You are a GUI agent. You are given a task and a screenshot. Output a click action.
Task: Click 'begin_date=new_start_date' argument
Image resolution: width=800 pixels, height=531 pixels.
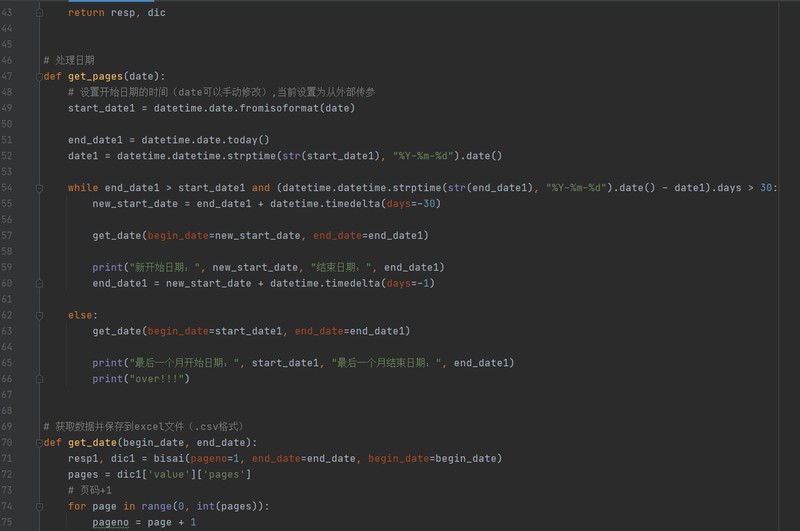[224, 236]
